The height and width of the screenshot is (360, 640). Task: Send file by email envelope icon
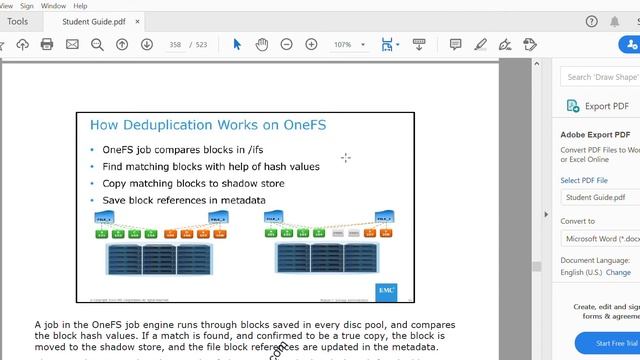(72, 44)
